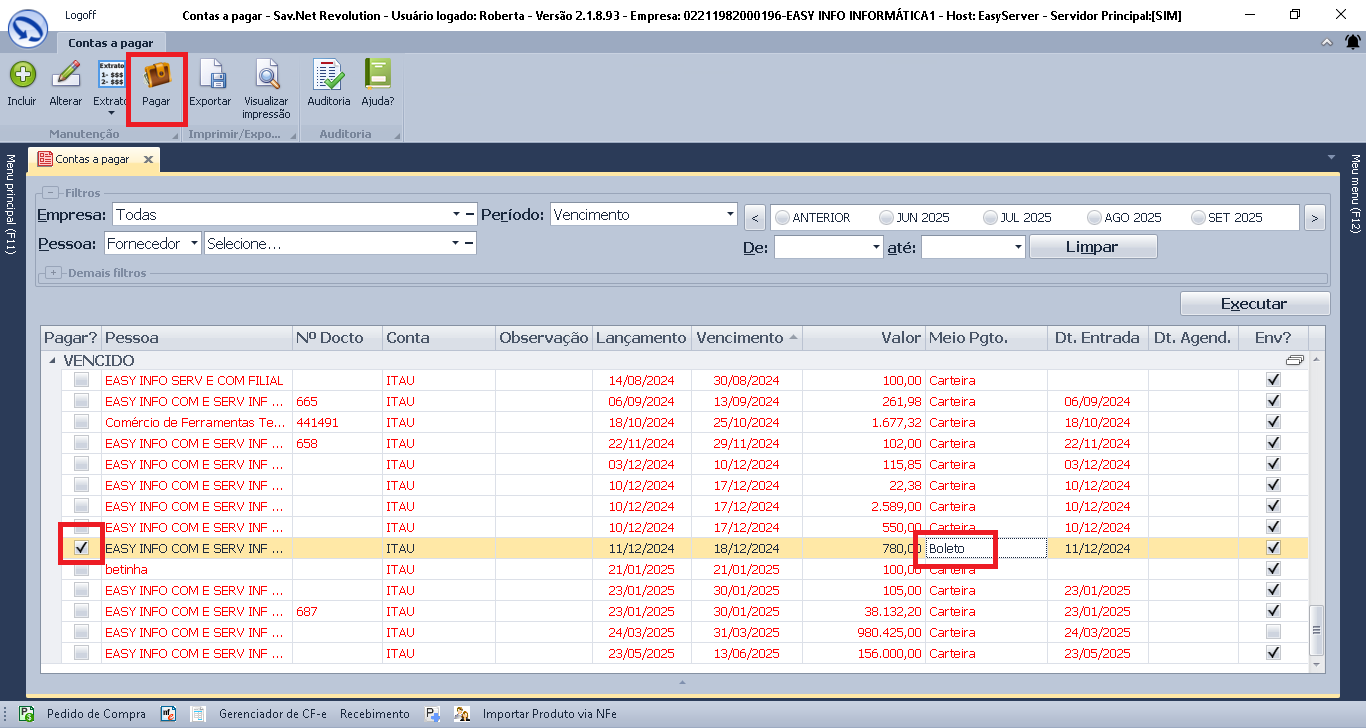Open Visualizar impressão preview icon

coord(266,76)
